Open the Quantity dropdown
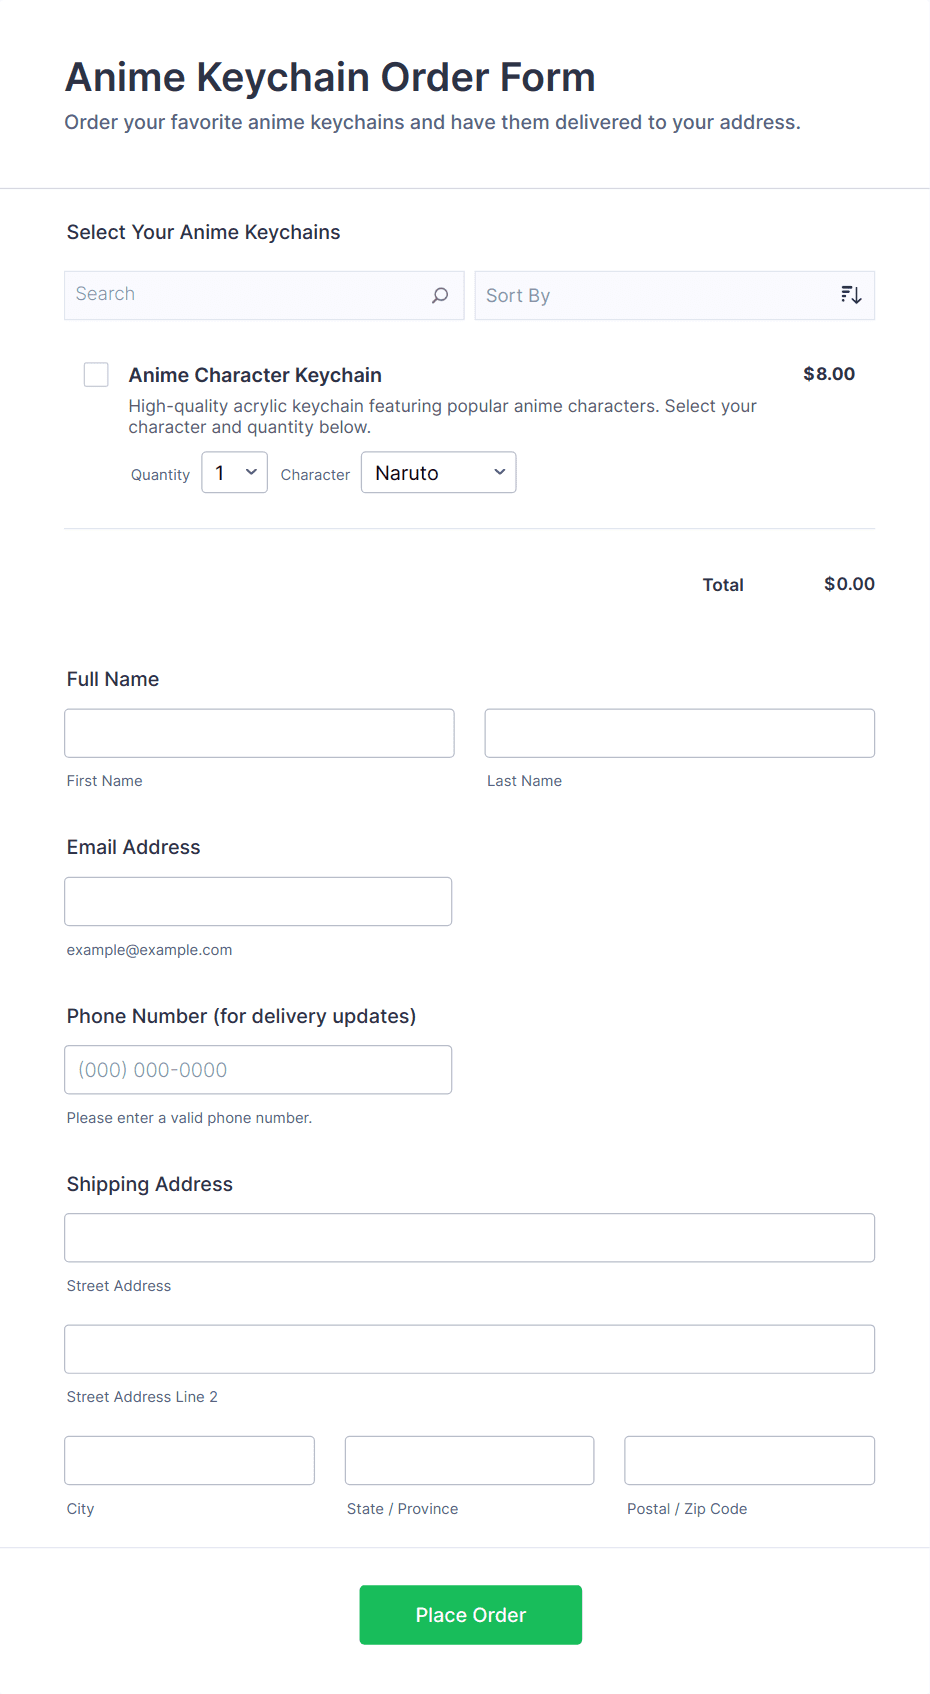This screenshot has width=930, height=1694. [x=235, y=473]
